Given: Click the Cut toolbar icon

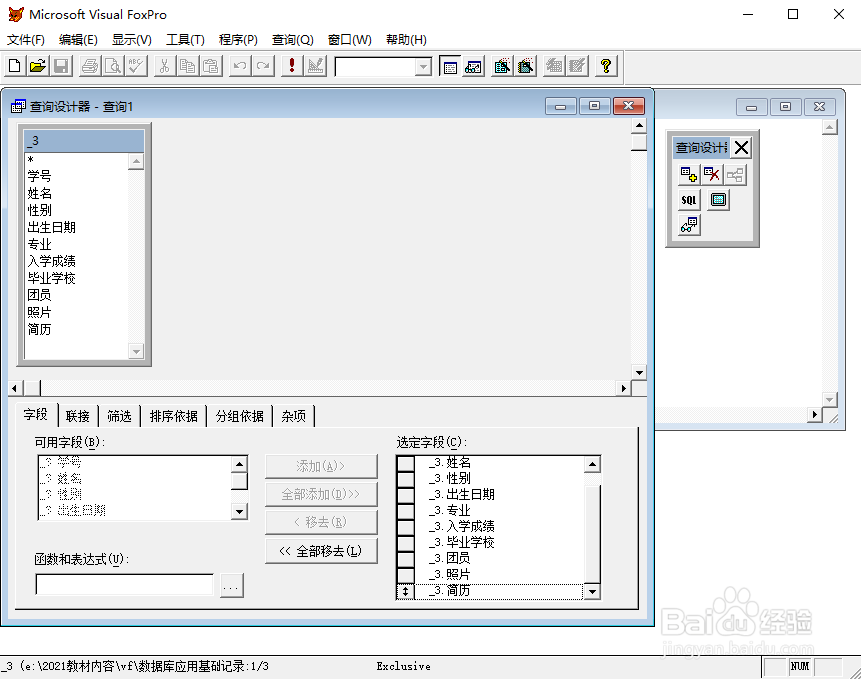Looking at the screenshot, I should pyautogui.click(x=164, y=66).
